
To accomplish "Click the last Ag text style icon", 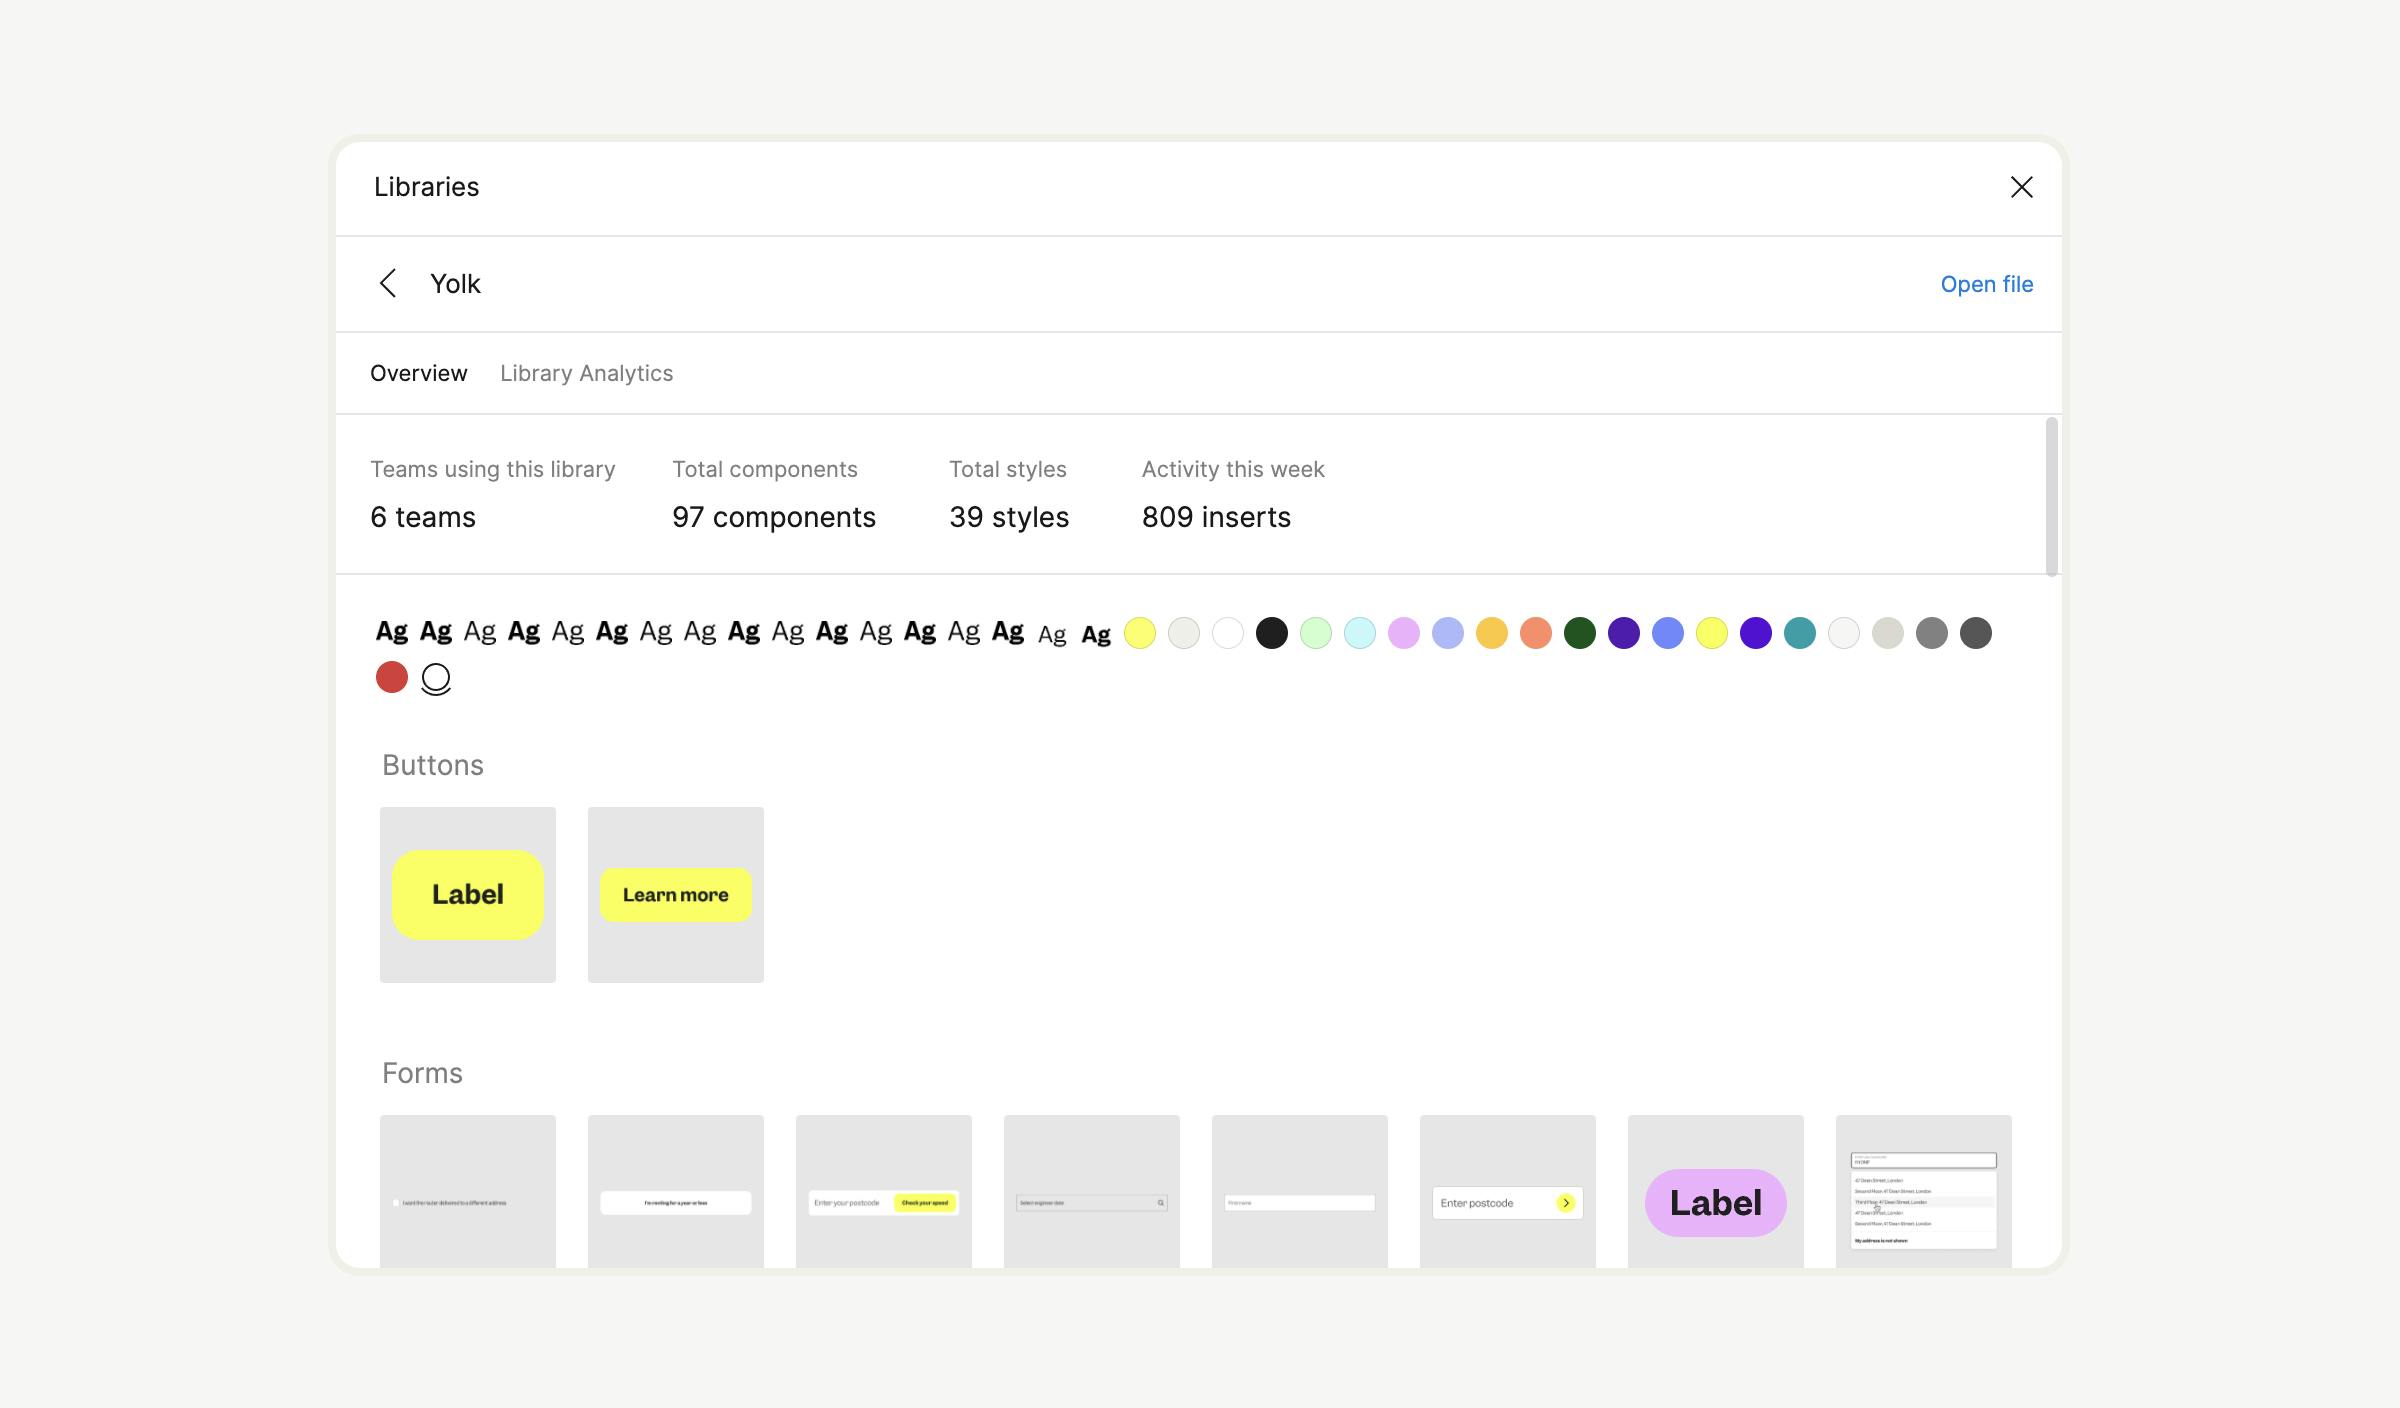I will (x=1096, y=634).
